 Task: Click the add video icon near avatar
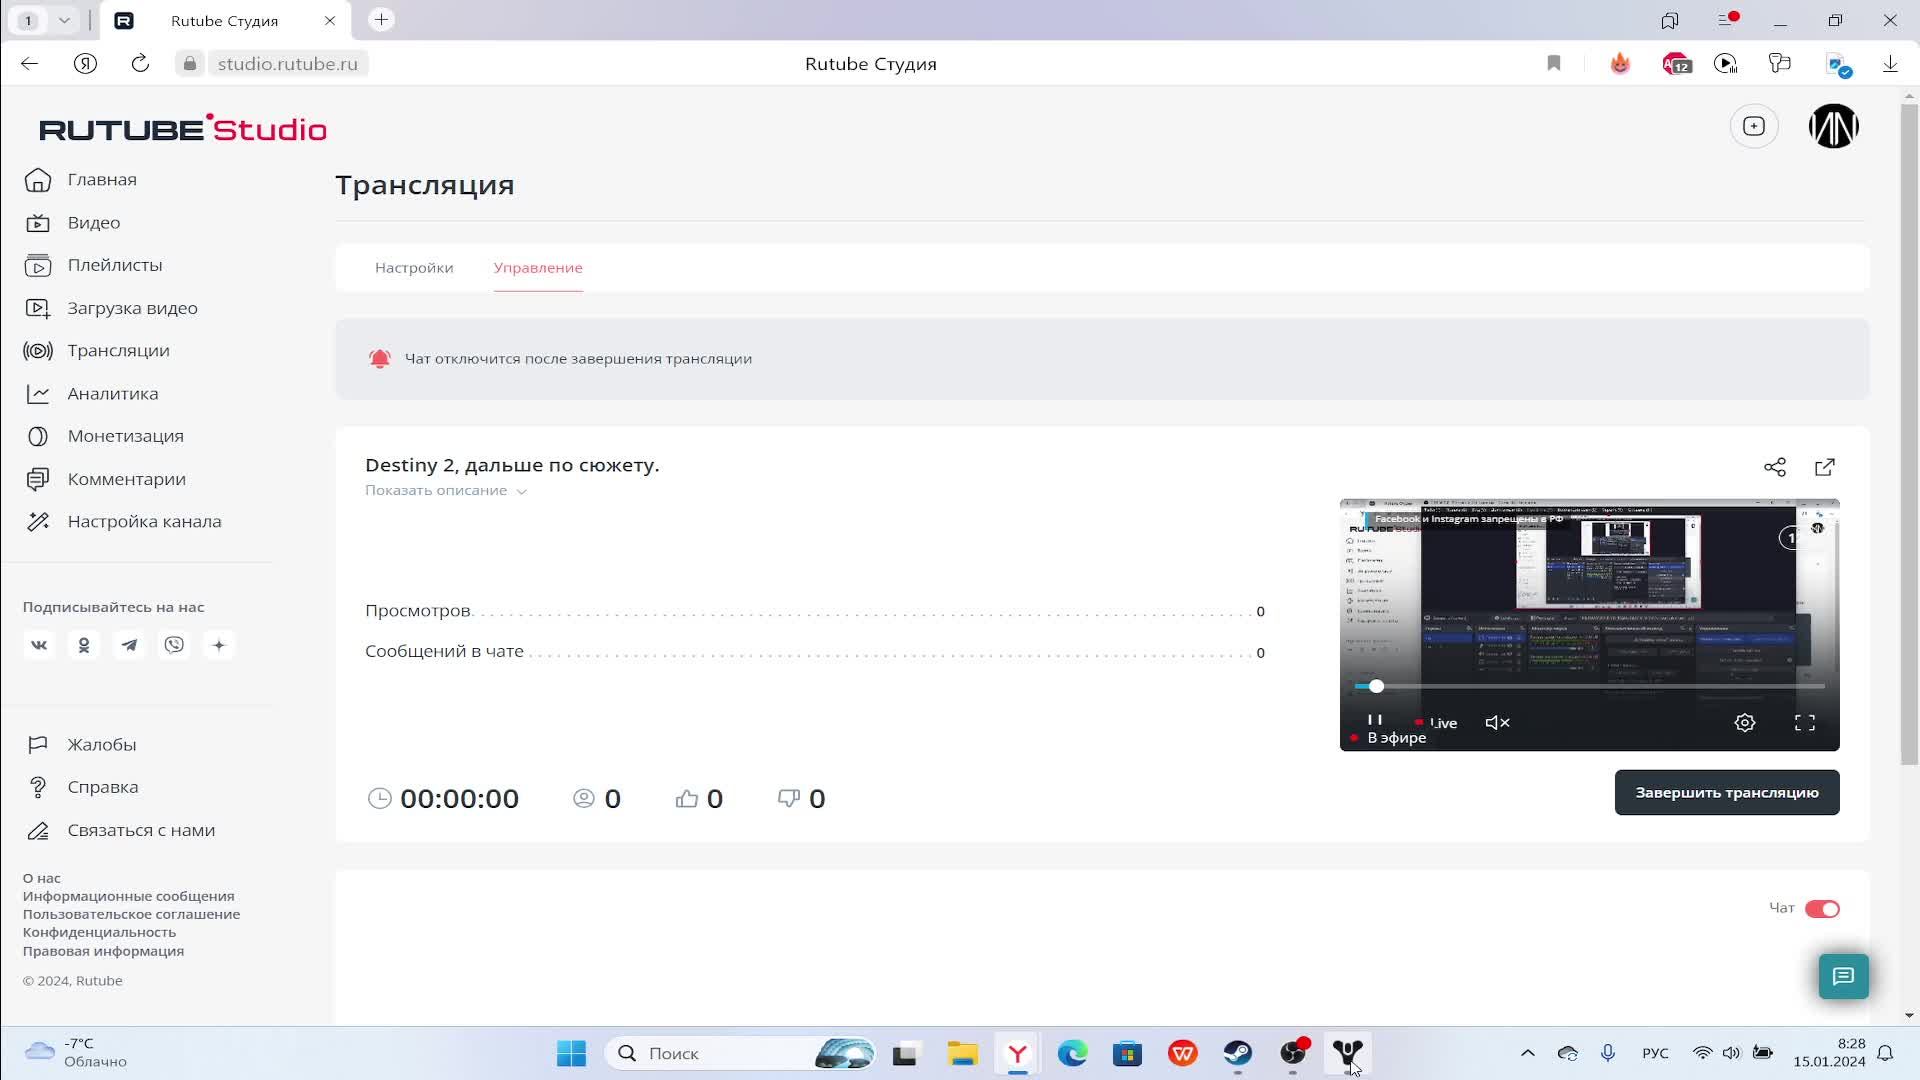tap(1753, 126)
